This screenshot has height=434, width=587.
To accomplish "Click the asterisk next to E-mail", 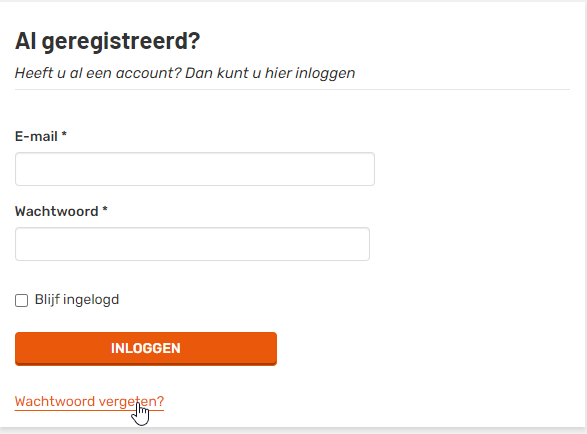I will 64,134.
